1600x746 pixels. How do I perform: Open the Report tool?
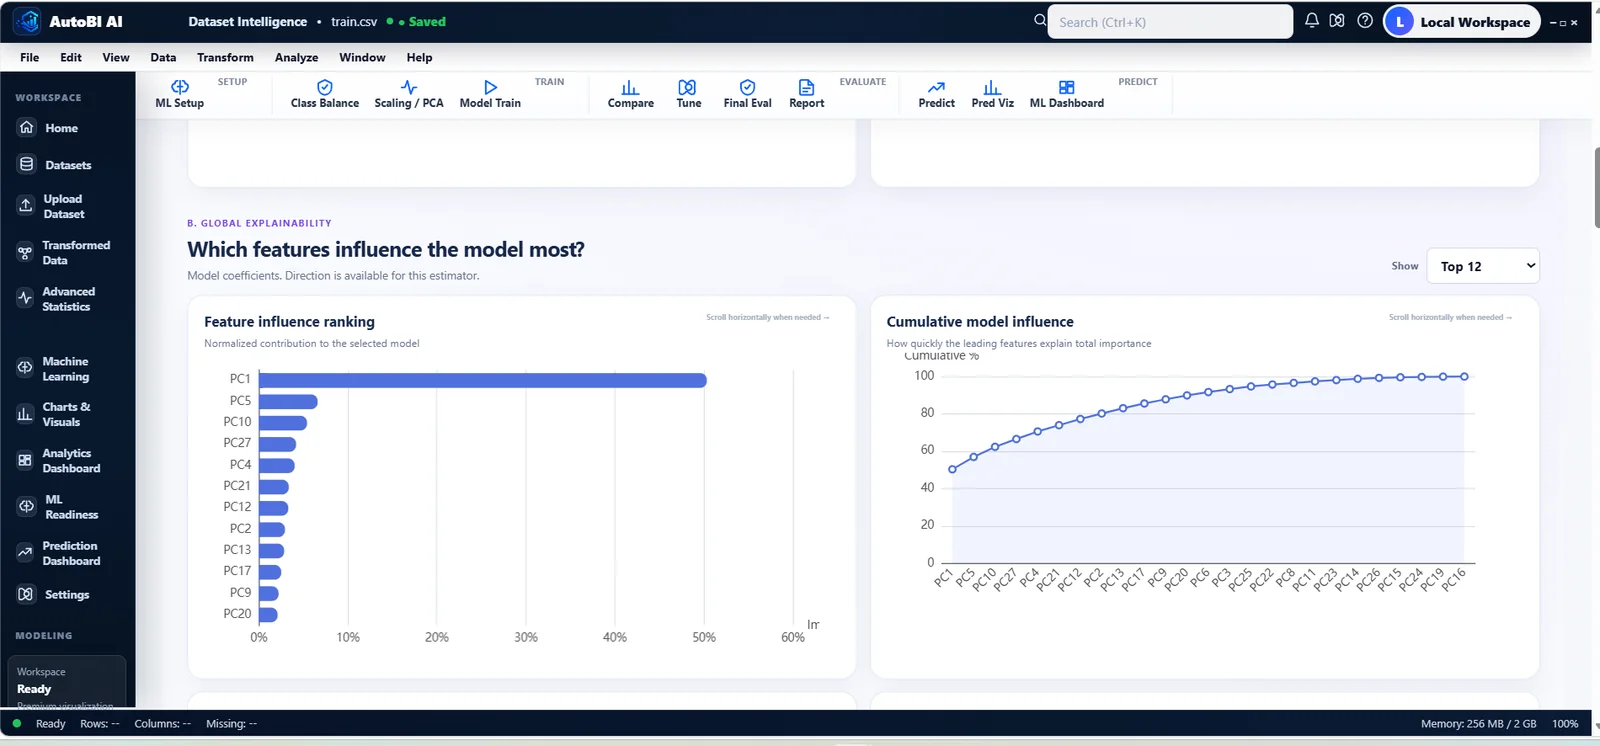tap(807, 94)
